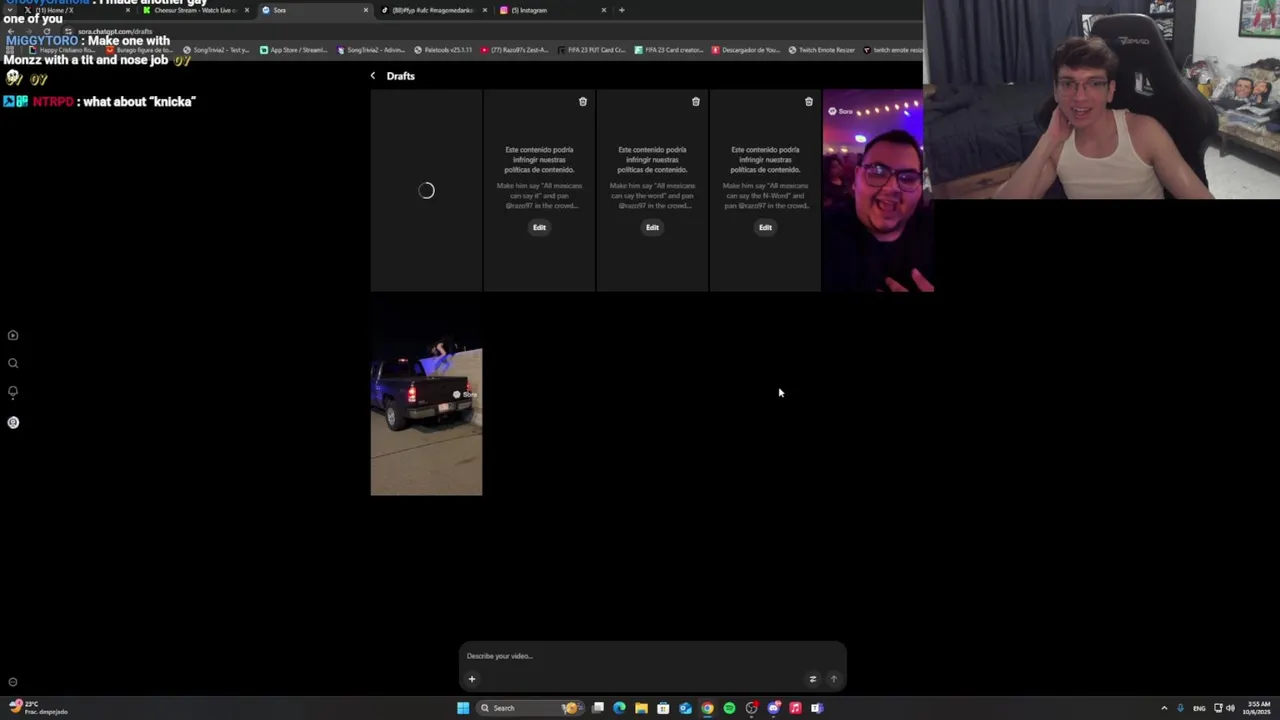Focus the "Describe your video" prompt field
Viewport: 1280px width, 720px height.
(652, 656)
